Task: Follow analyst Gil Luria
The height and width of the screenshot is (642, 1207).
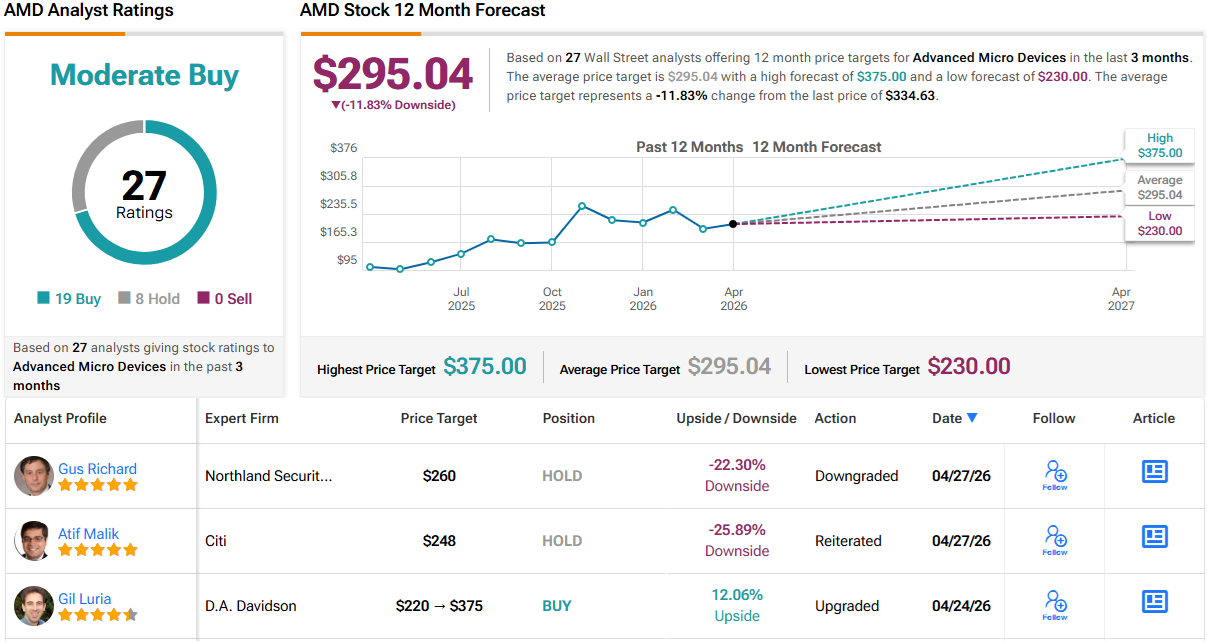Action: click(x=1054, y=603)
